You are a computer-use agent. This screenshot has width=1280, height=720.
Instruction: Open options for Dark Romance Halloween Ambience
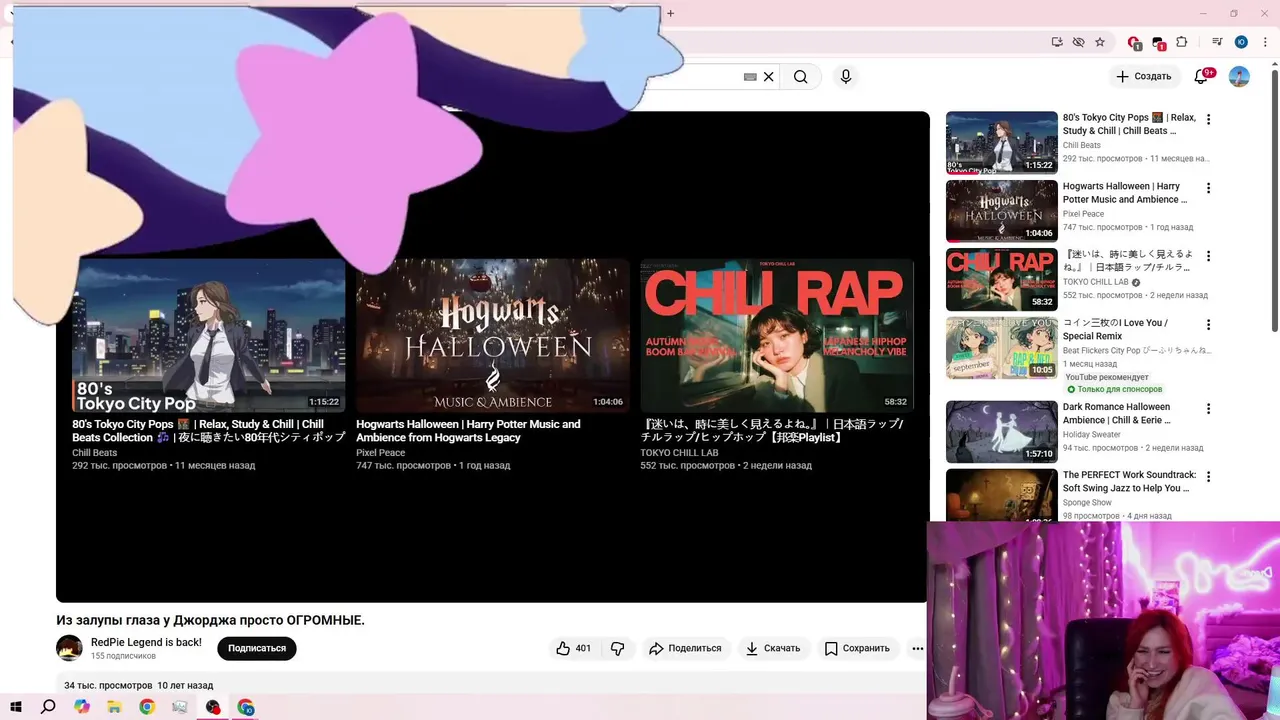[x=1208, y=409]
